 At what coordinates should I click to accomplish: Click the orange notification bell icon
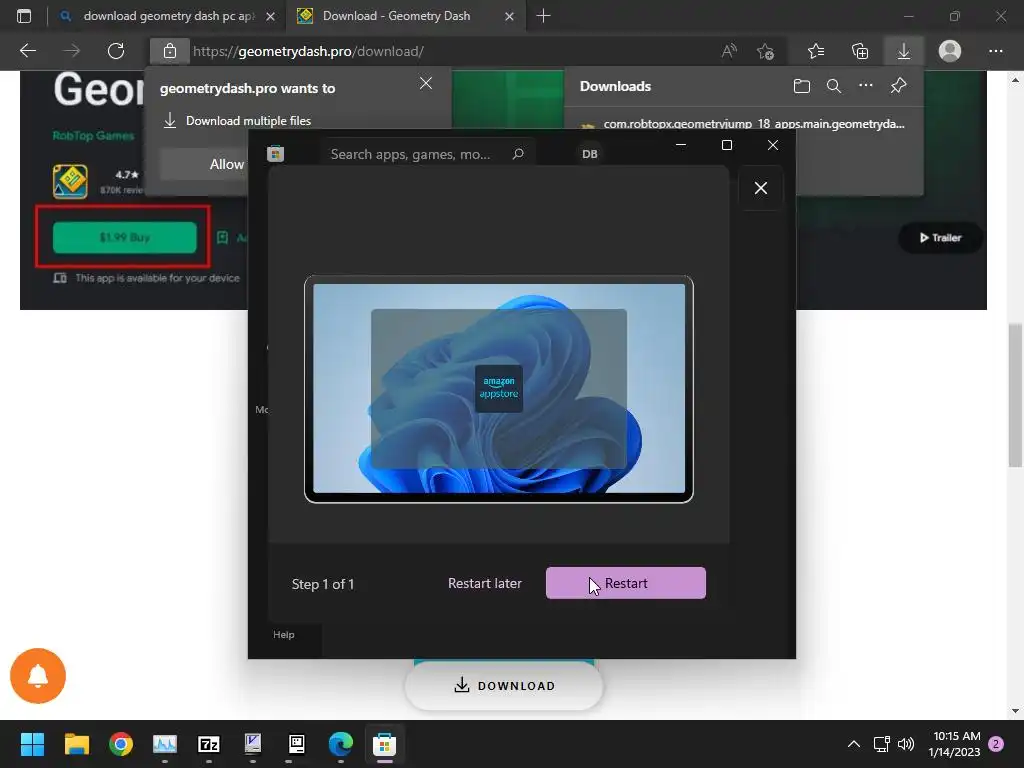click(x=38, y=676)
